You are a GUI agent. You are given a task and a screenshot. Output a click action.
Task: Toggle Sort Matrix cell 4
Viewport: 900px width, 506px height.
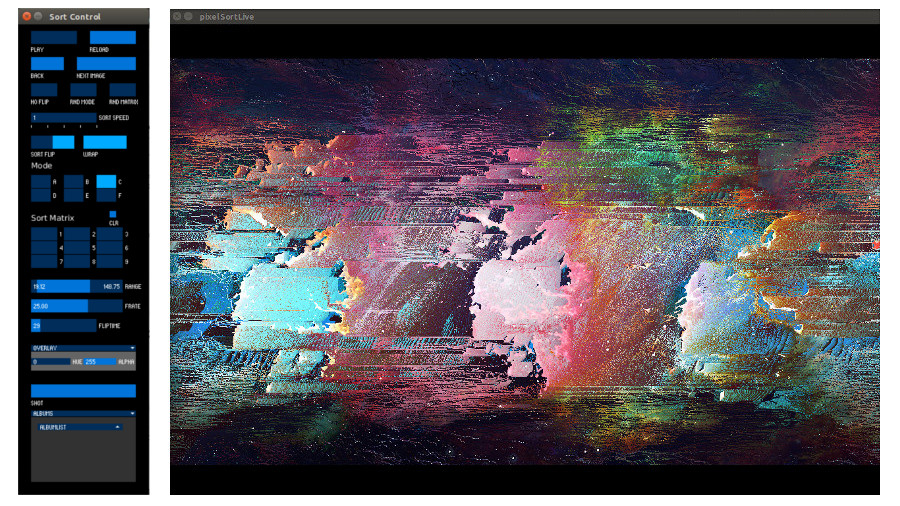tap(44, 248)
